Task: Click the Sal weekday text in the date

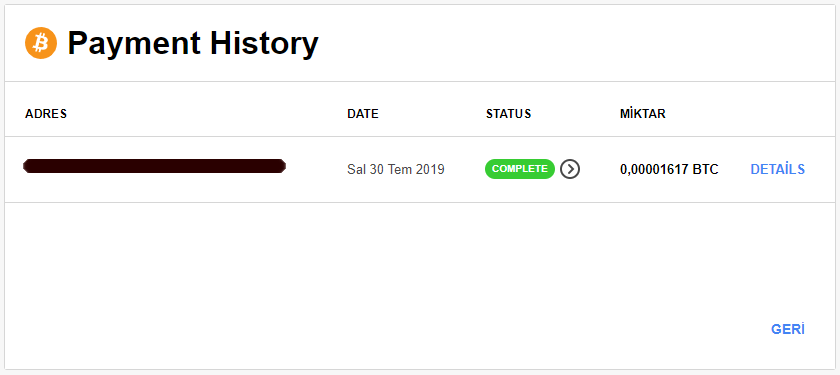Action: tap(356, 170)
